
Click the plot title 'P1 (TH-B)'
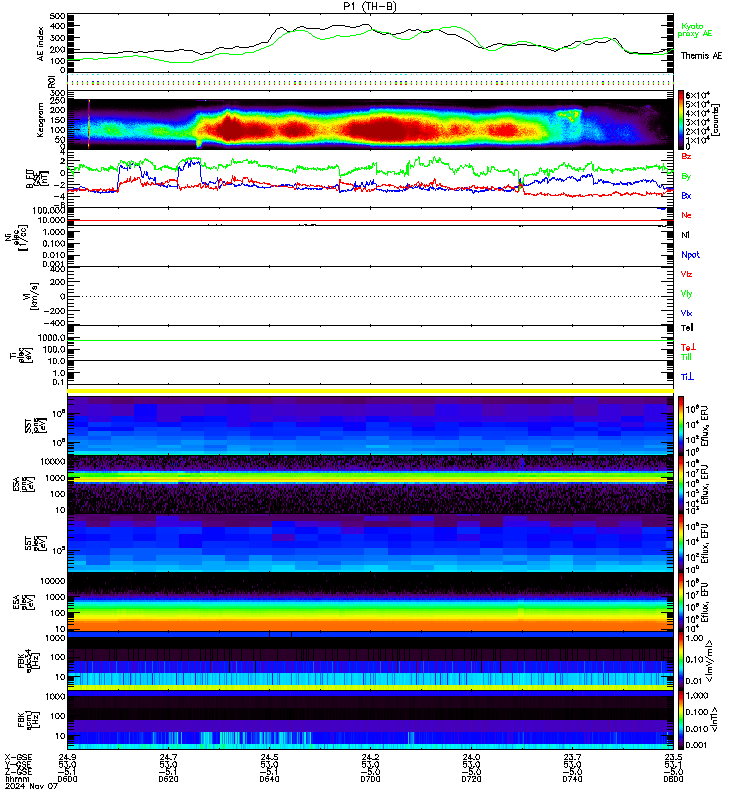coord(370,7)
